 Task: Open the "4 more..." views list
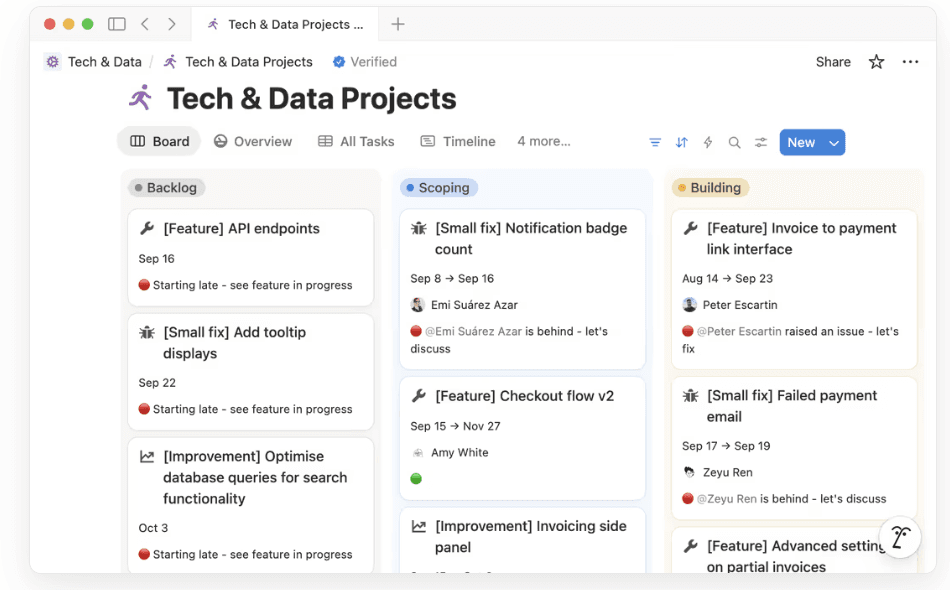(x=543, y=141)
